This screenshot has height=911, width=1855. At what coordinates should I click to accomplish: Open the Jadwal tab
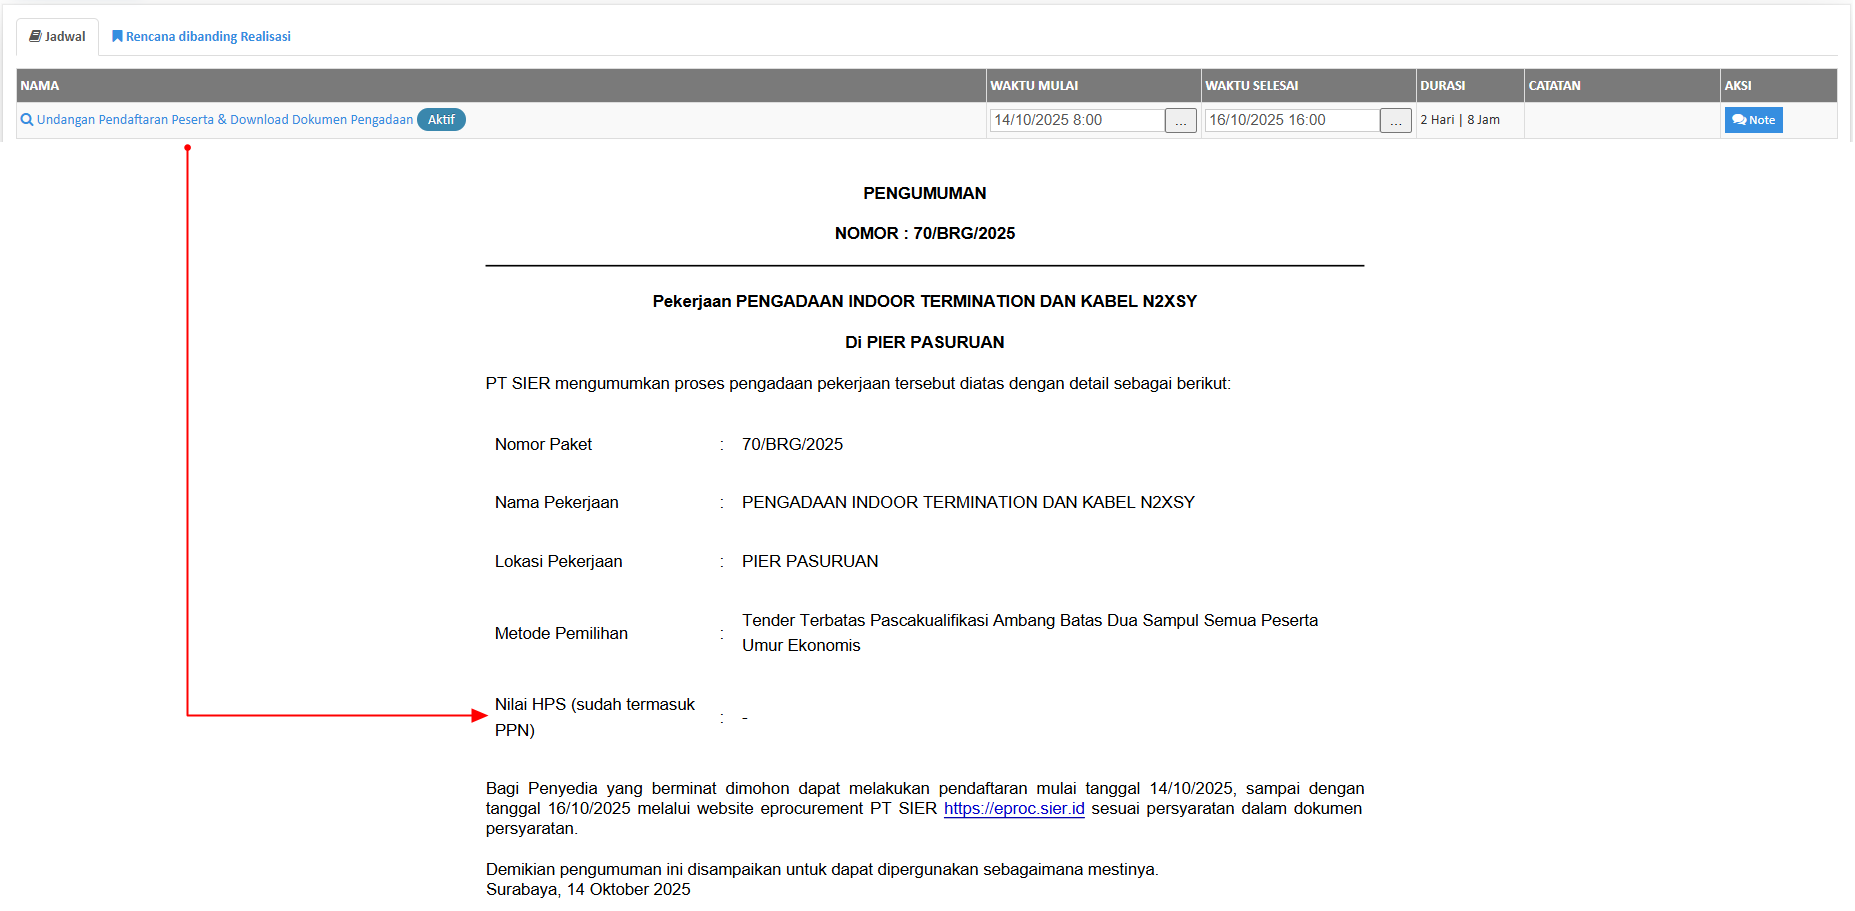coord(57,37)
